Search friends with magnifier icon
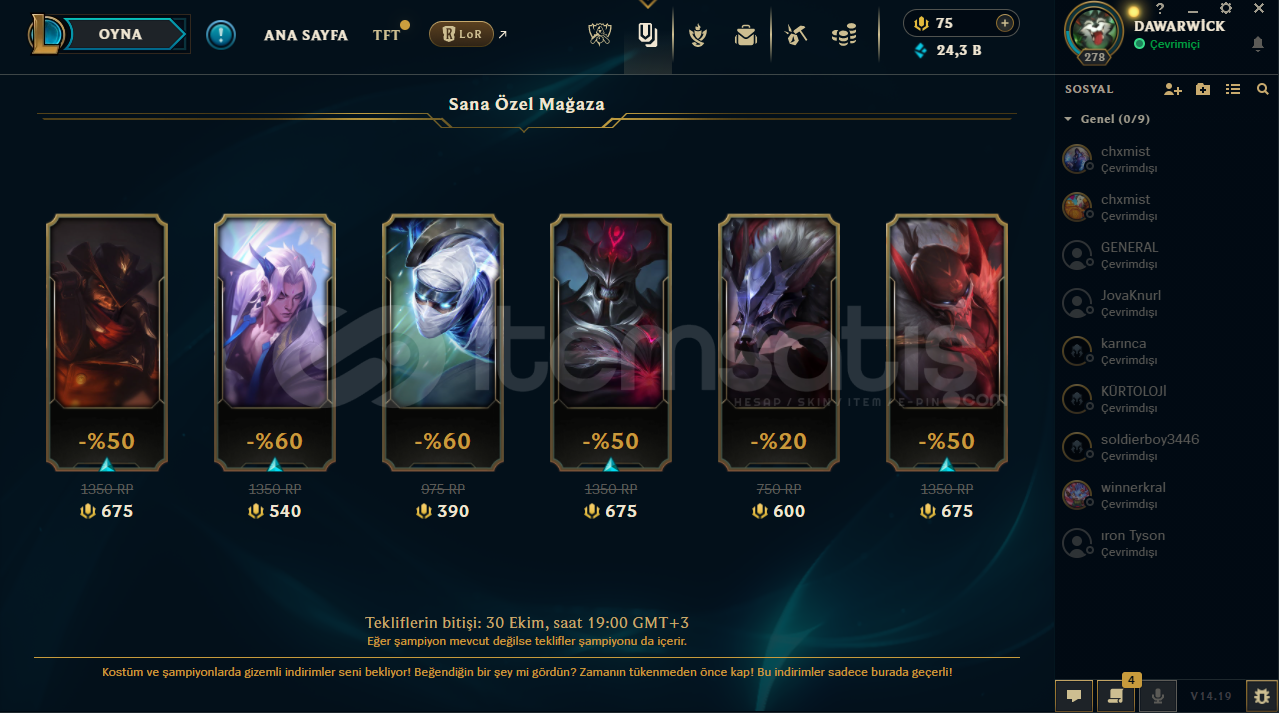This screenshot has width=1279, height=713. pos(1262,89)
